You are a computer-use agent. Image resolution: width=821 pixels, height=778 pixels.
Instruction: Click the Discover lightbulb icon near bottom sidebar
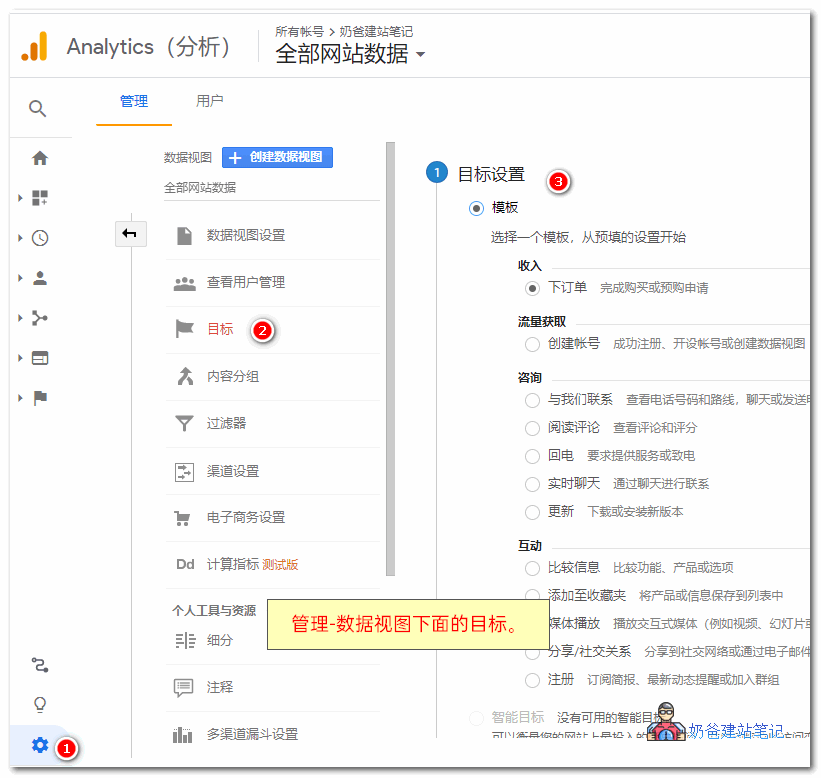(x=40, y=705)
